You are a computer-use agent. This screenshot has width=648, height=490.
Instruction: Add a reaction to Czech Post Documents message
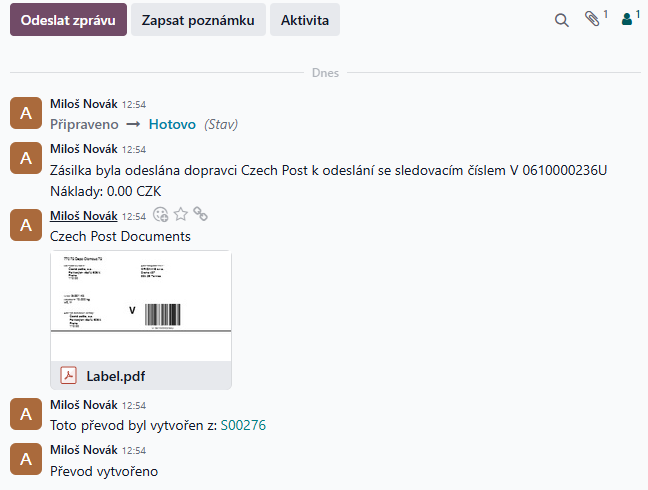(x=160, y=214)
